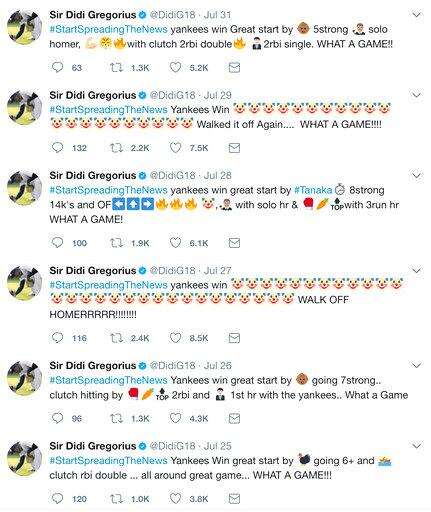Expand the Jul 28 tweet options chevron

pyautogui.click(x=416, y=175)
